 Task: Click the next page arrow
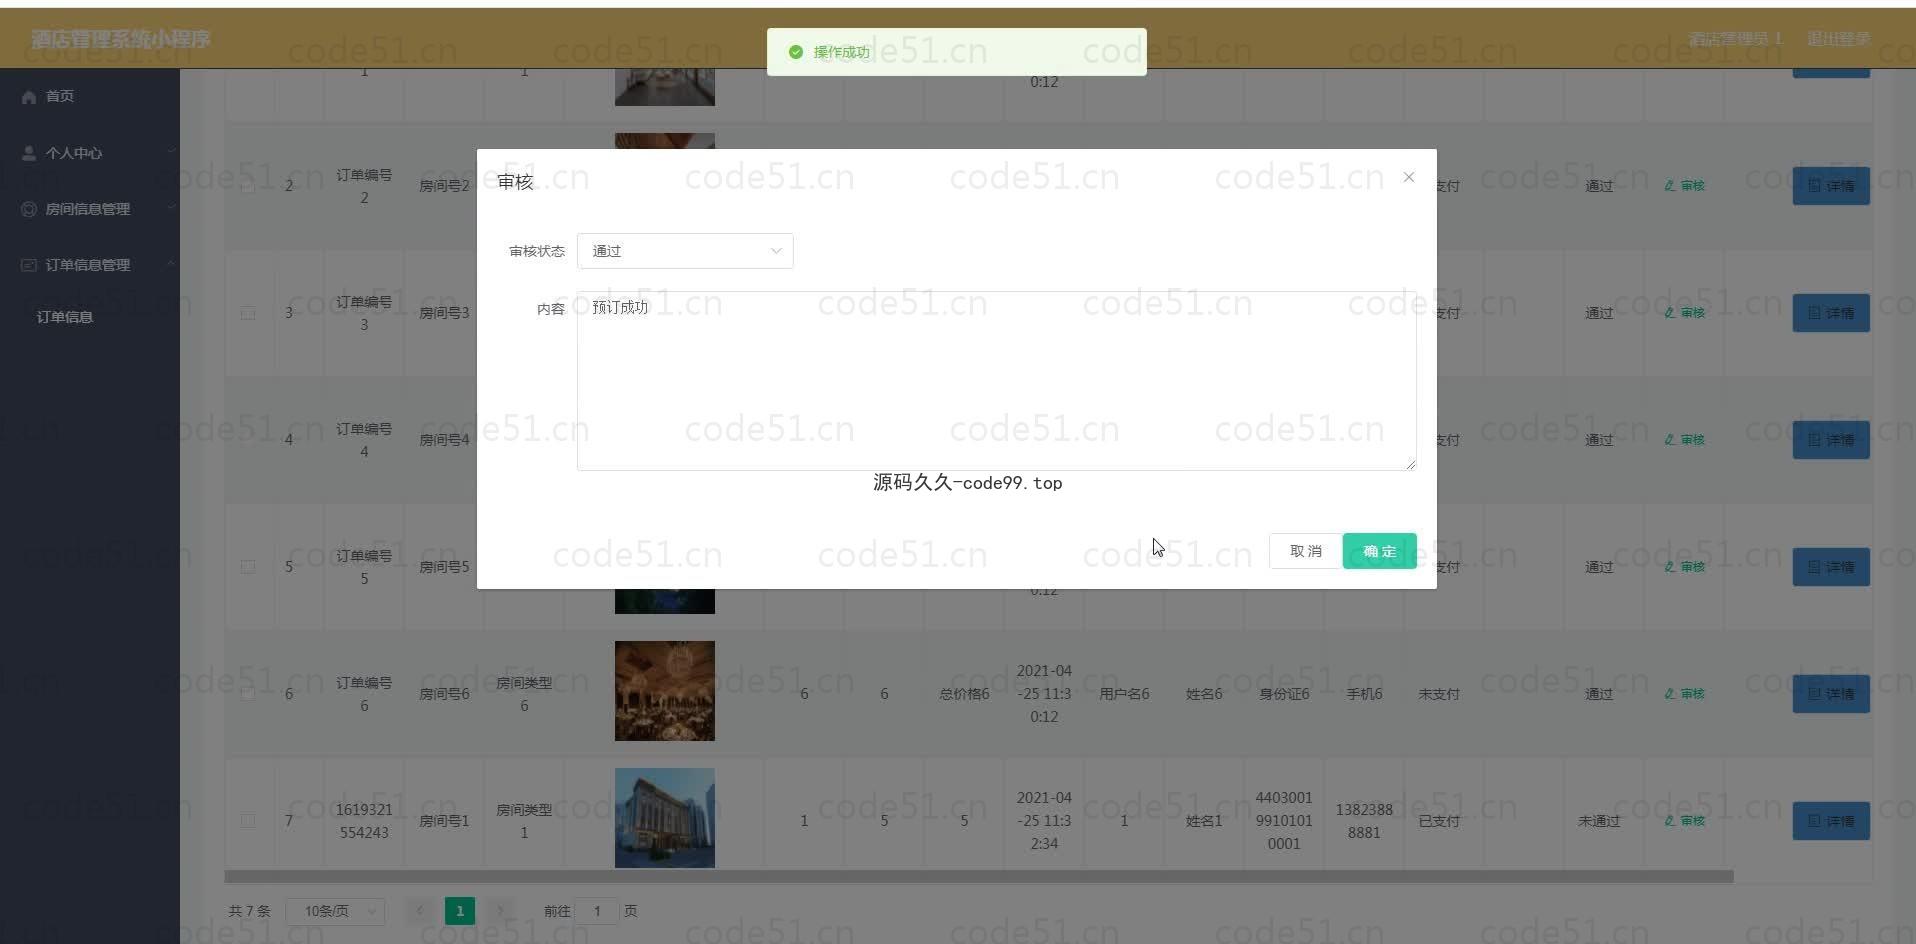pyautogui.click(x=500, y=911)
